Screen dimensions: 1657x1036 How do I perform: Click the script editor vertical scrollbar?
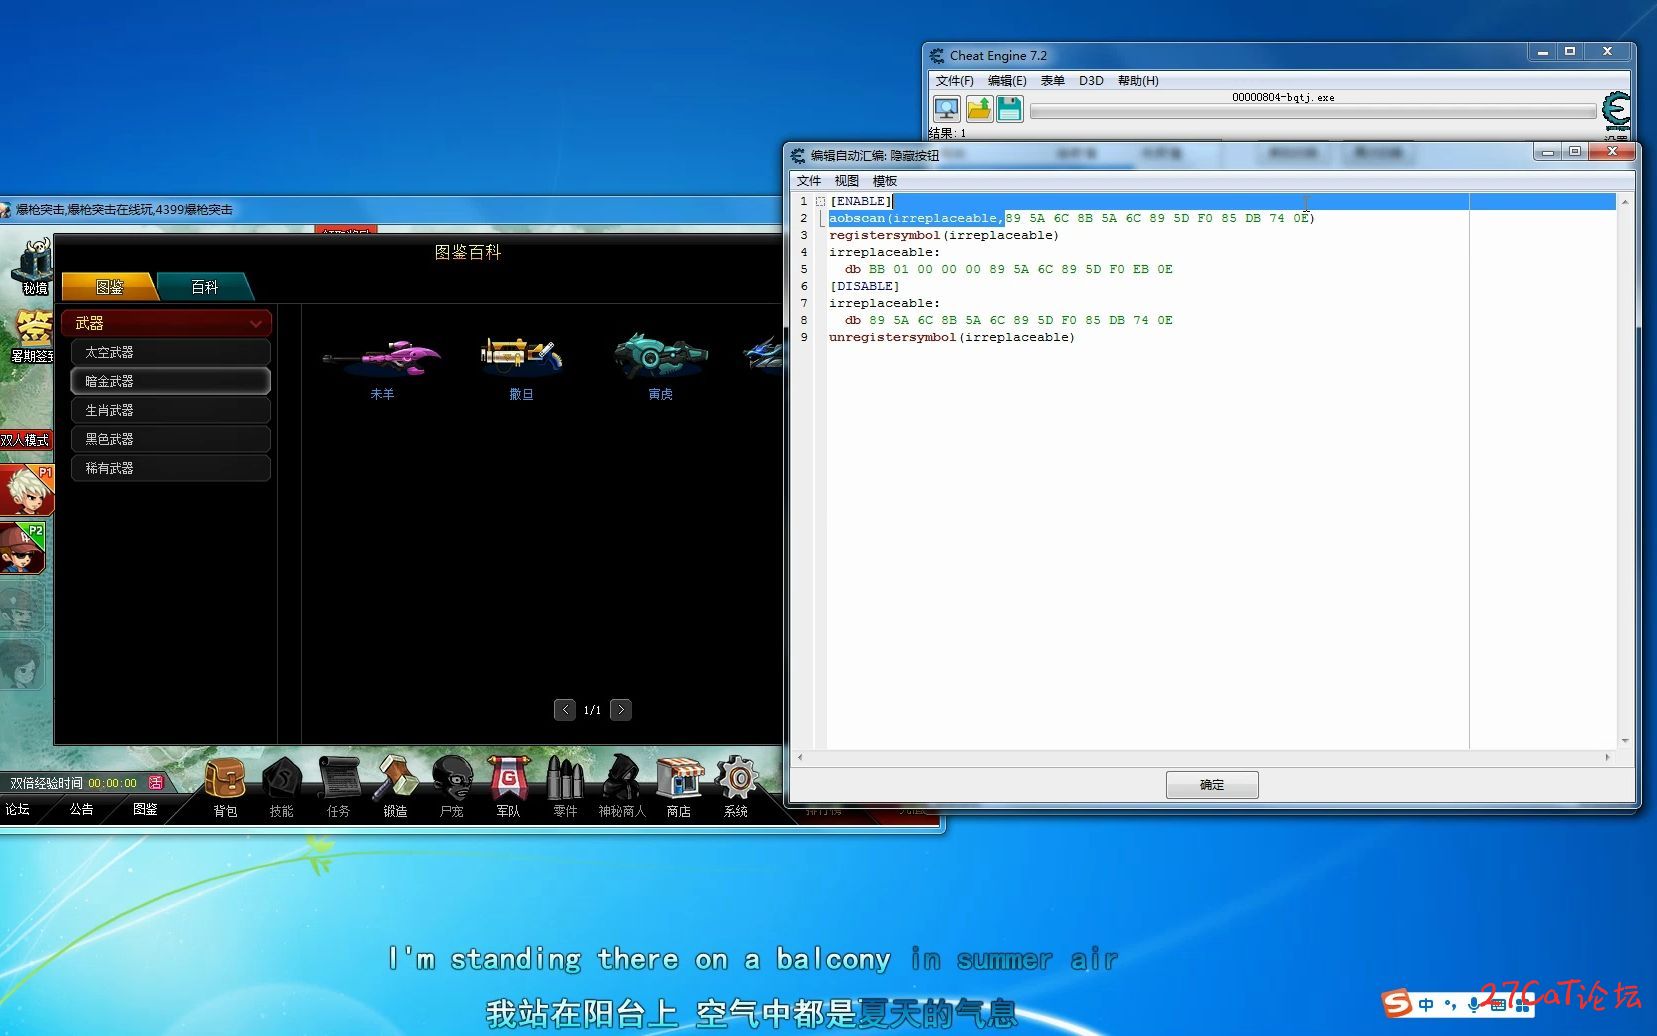[x=1624, y=471]
